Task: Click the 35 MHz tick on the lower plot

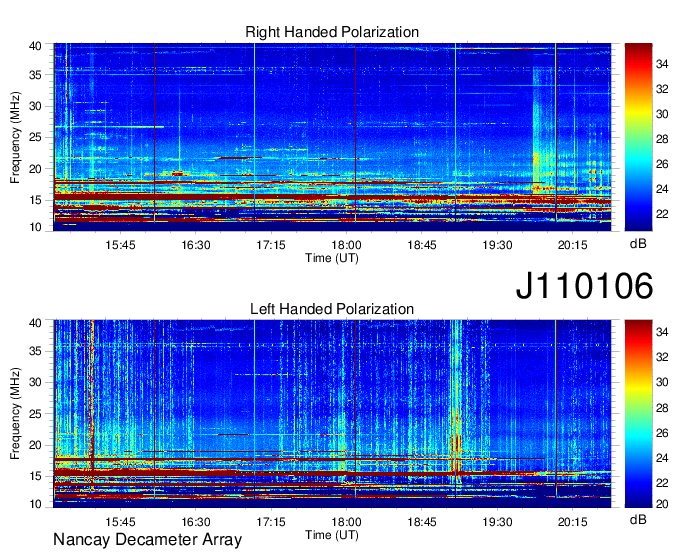Action: (36, 351)
